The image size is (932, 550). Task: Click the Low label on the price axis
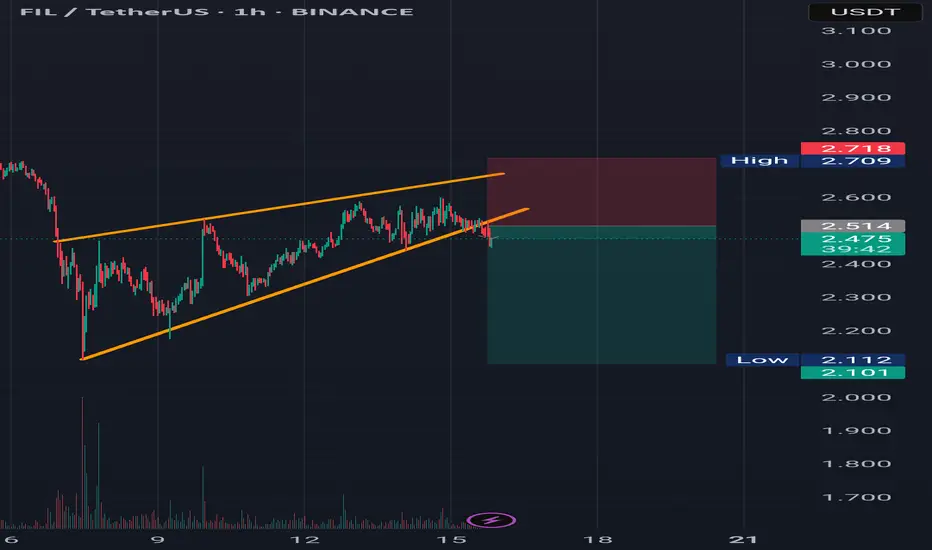click(x=763, y=360)
